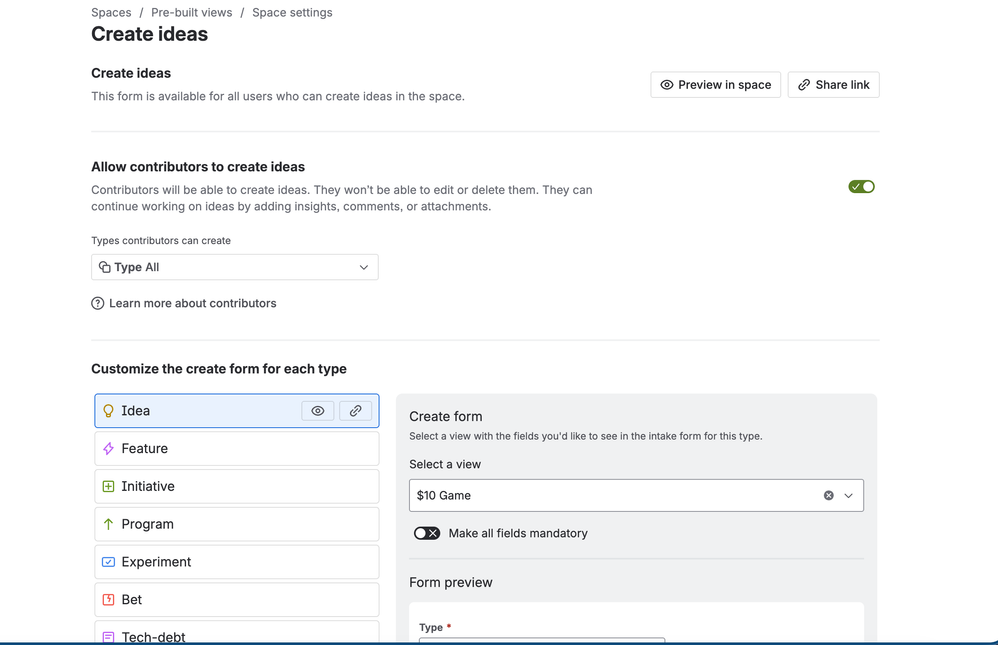This screenshot has width=998, height=645.
Task: Select the Bet type row
Action: tap(237, 600)
